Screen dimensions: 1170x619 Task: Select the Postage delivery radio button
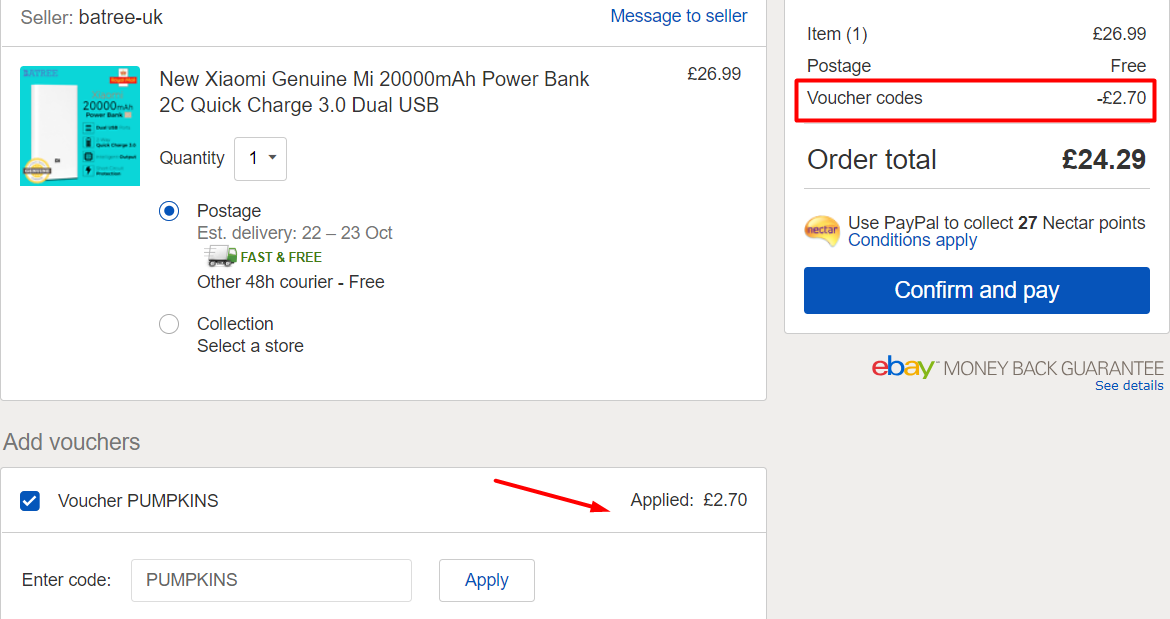point(169,211)
